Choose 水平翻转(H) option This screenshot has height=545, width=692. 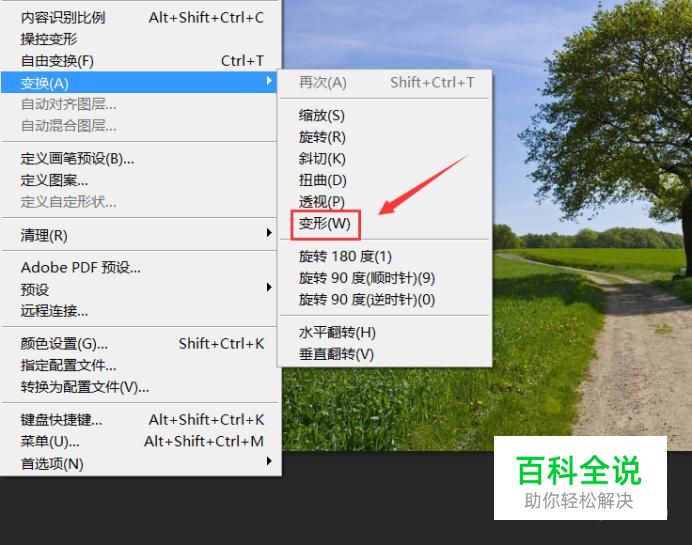pos(385,332)
